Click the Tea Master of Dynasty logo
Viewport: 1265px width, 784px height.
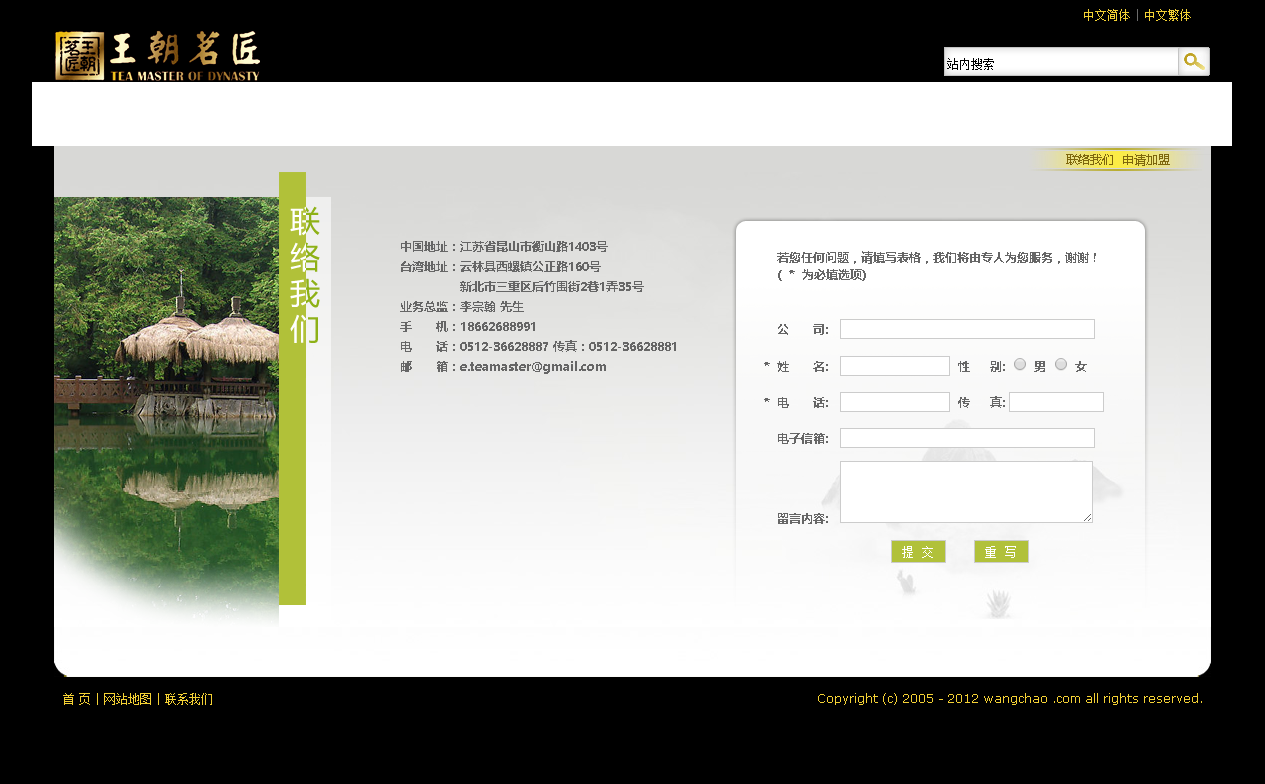(x=158, y=55)
